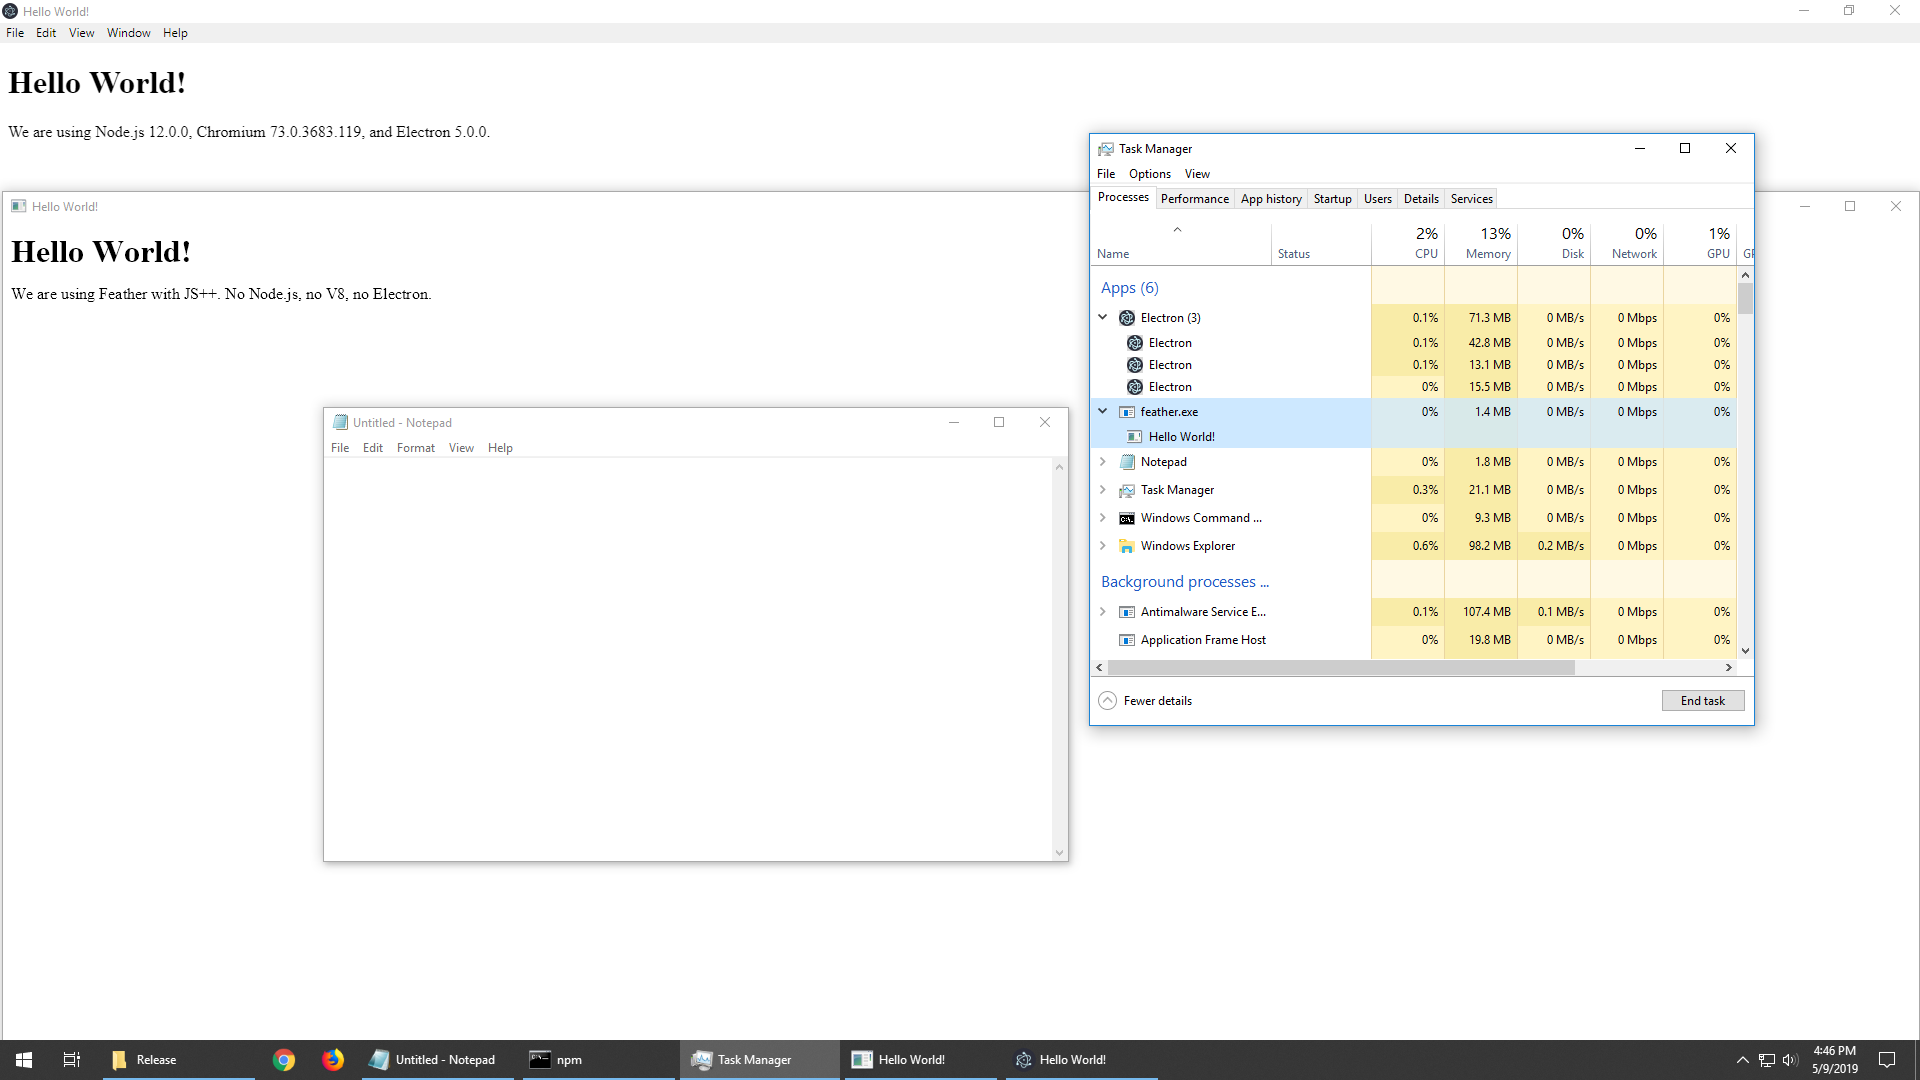Image resolution: width=1920 pixels, height=1080 pixels.
Task: Collapse the Electron (3) process group
Action: [x=1103, y=317]
